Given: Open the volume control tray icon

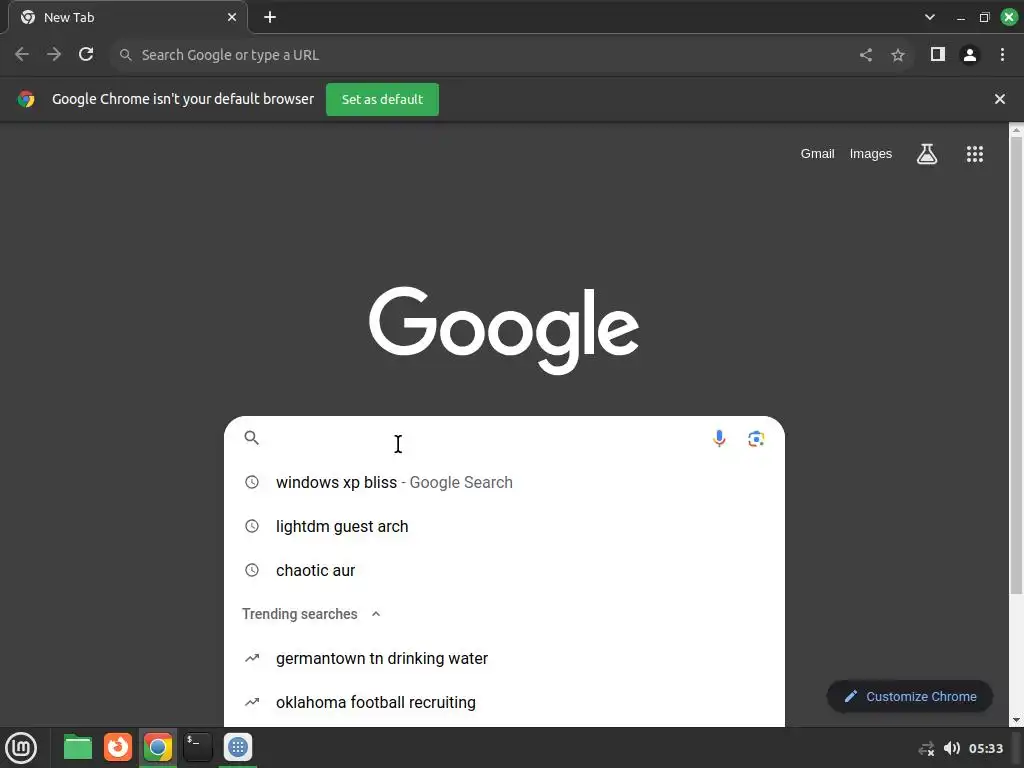Looking at the screenshot, I should (x=952, y=748).
